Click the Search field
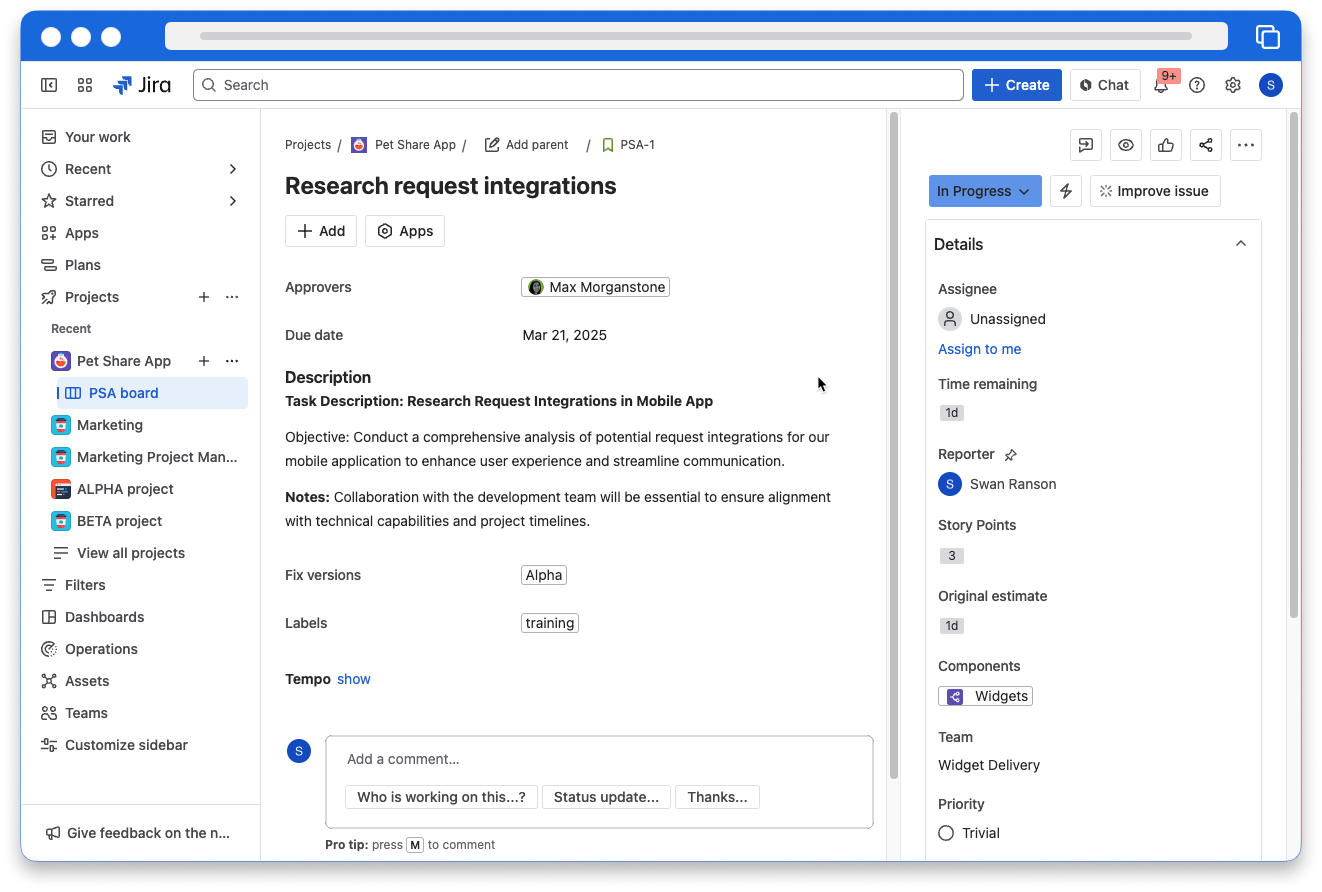The image size is (1322, 892). click(x=578, y=85)
